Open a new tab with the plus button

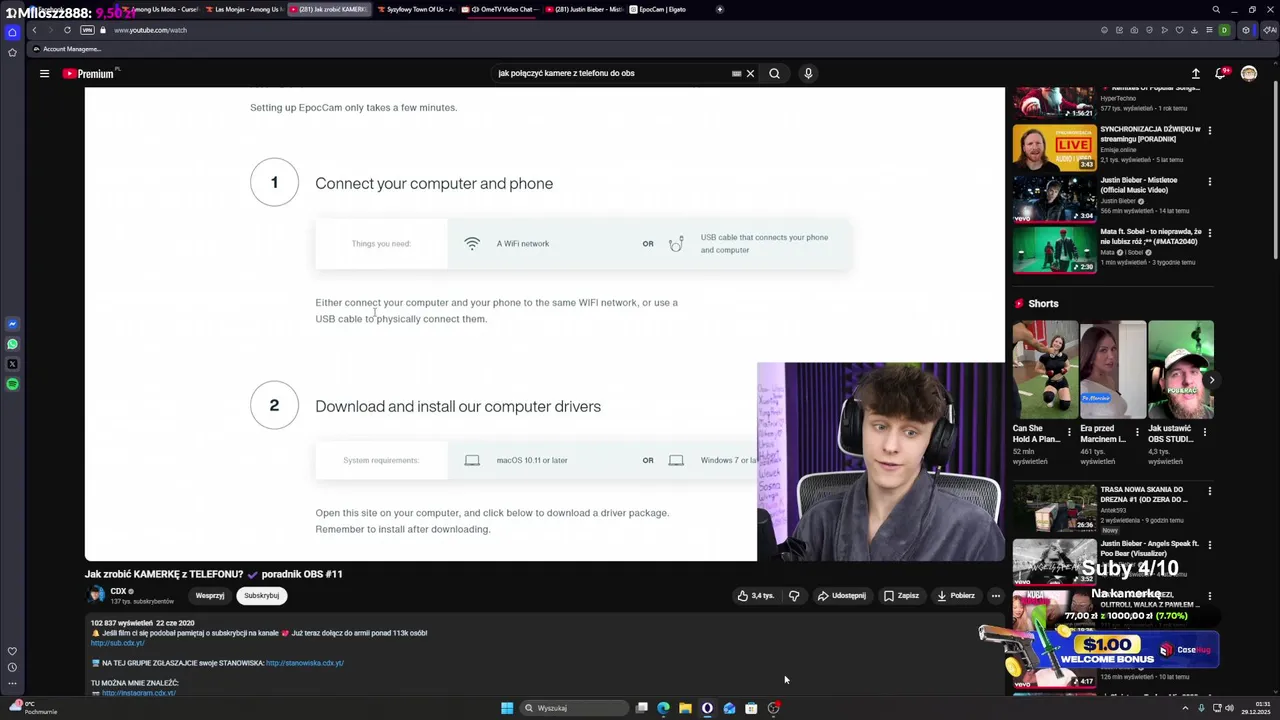click(x=720, y=9)
